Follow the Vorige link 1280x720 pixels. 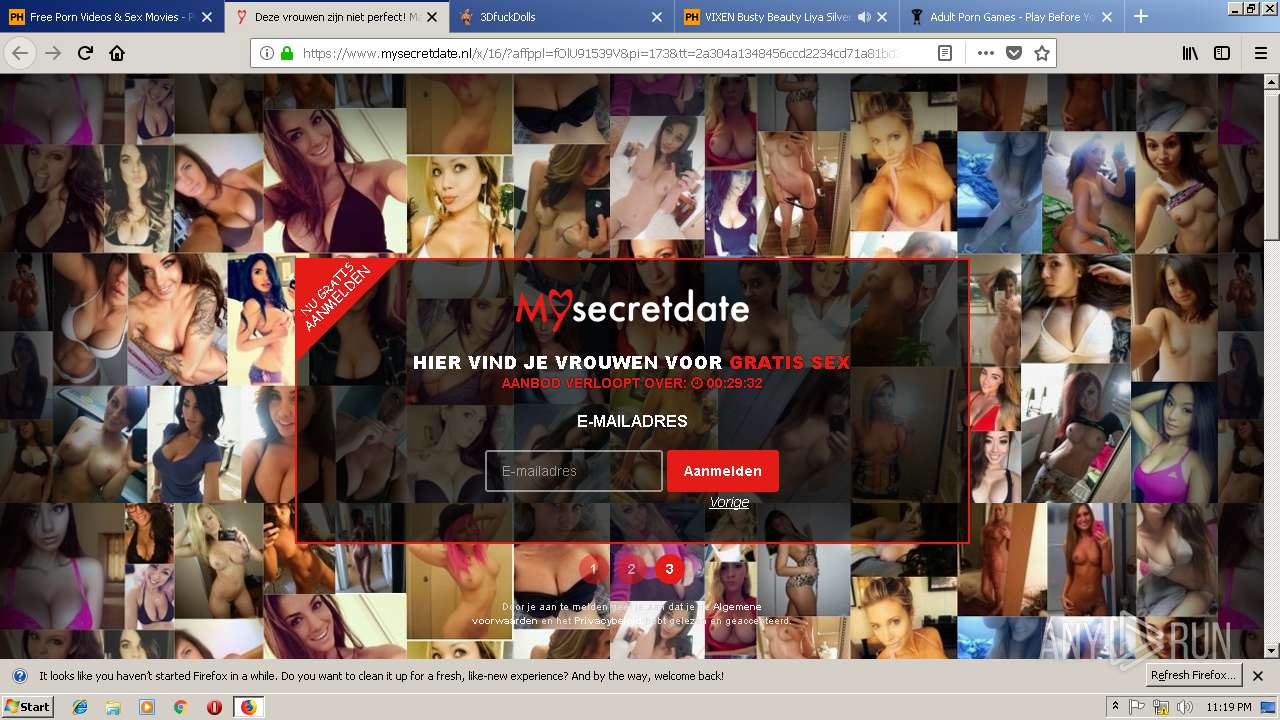729,503
